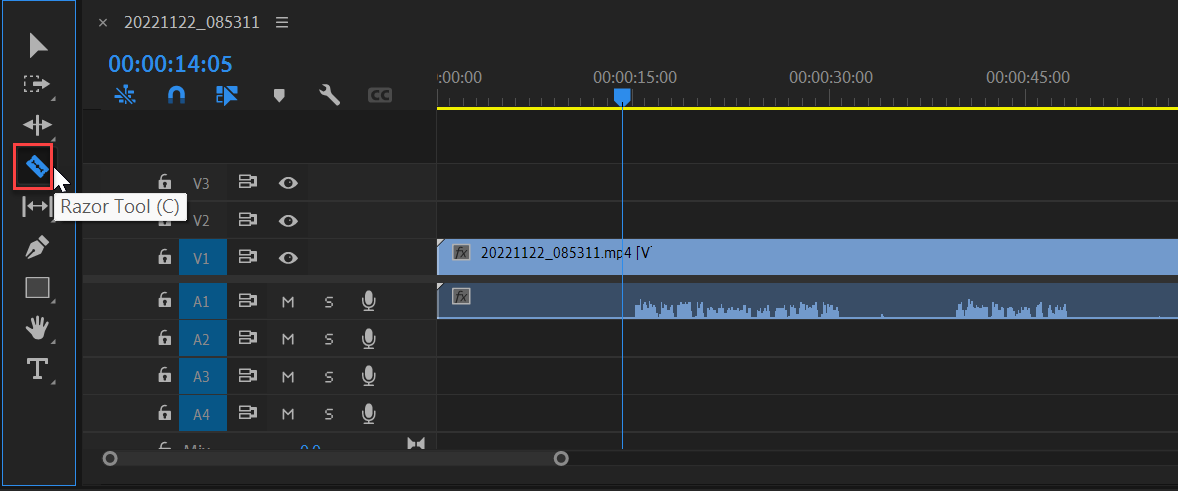The image size is (1178, 491).
Task: Toggle sync lock on track V3
Action: 247,182
